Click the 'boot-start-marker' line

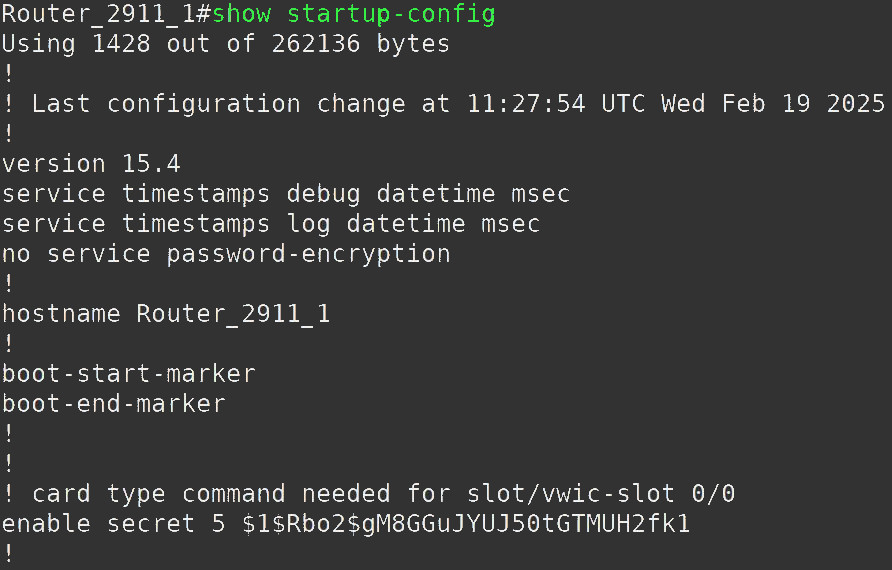[x=129, y=374]
